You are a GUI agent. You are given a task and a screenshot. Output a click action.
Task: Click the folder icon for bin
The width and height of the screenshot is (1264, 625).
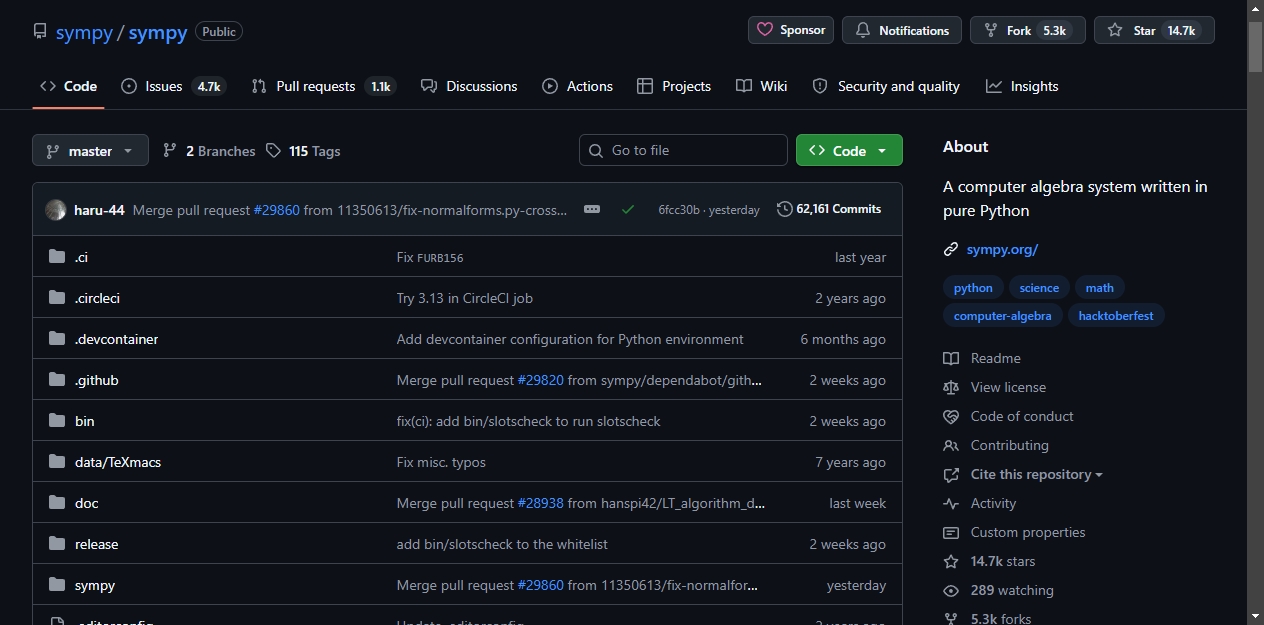(x=57, y=421)
